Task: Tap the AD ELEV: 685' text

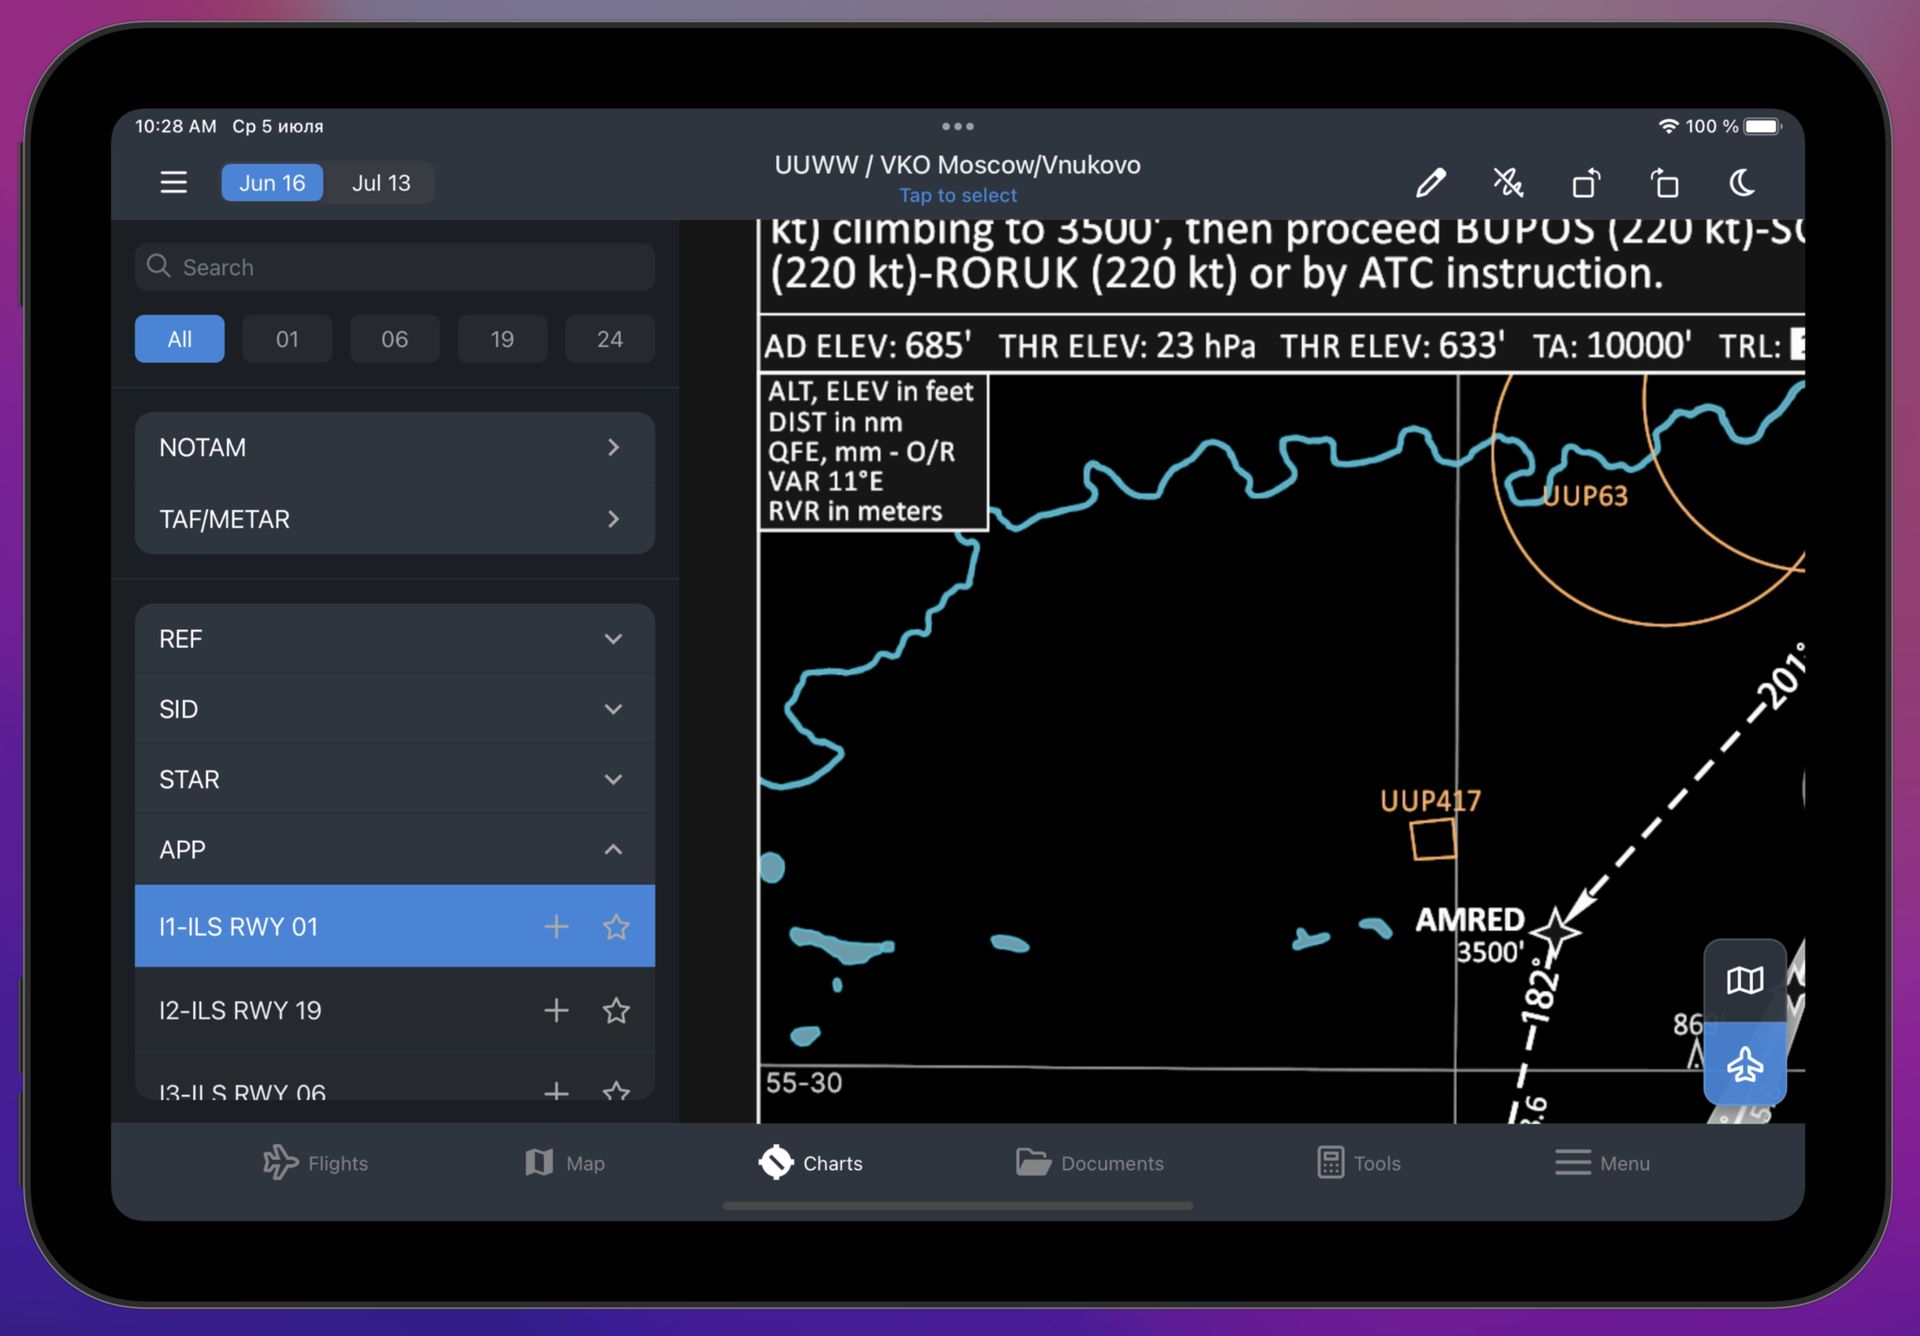Action: coord(866,346)
